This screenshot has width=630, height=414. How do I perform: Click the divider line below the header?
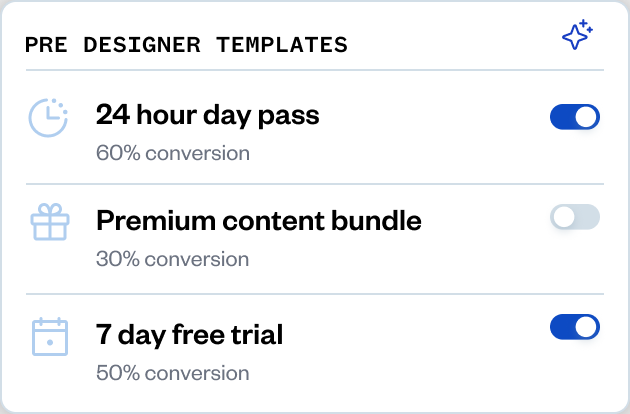pyautogui.click(x=315, y=70)
